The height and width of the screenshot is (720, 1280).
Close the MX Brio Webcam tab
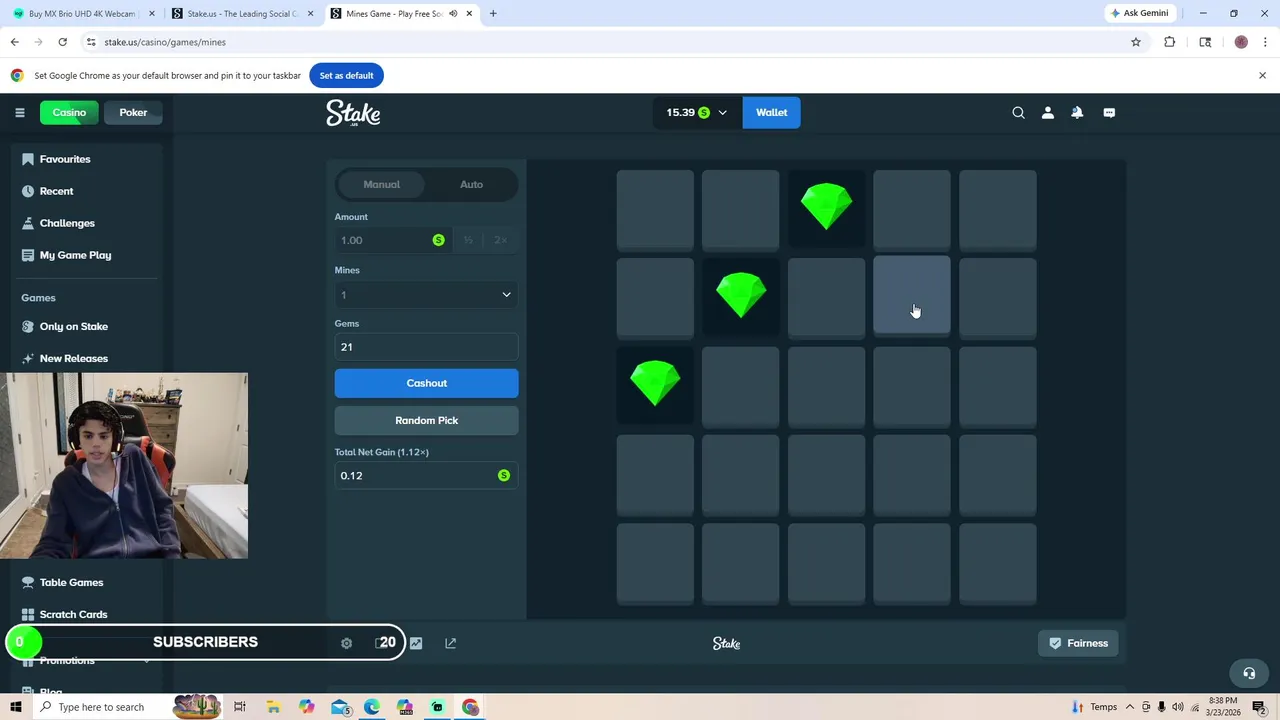coord(152,14)
